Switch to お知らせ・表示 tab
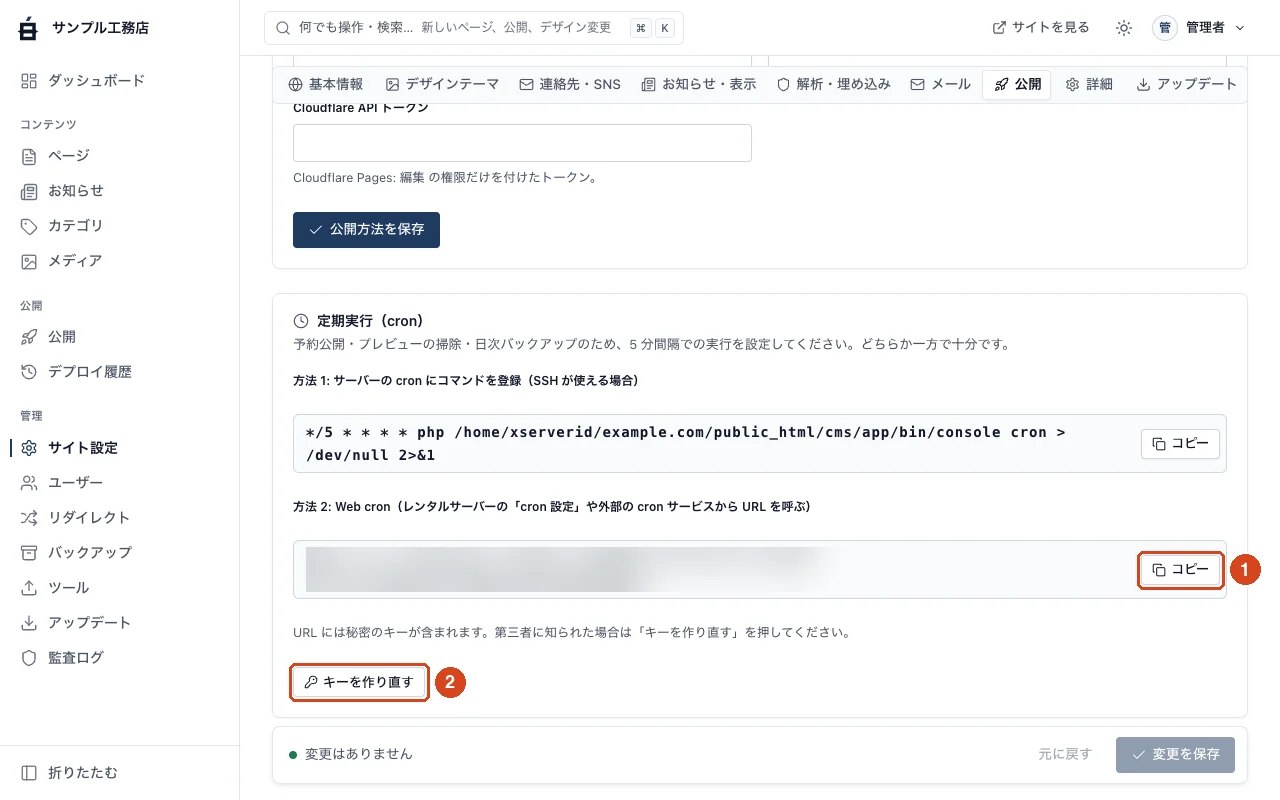Screen dimensions: 1280x800 [699, 84]
